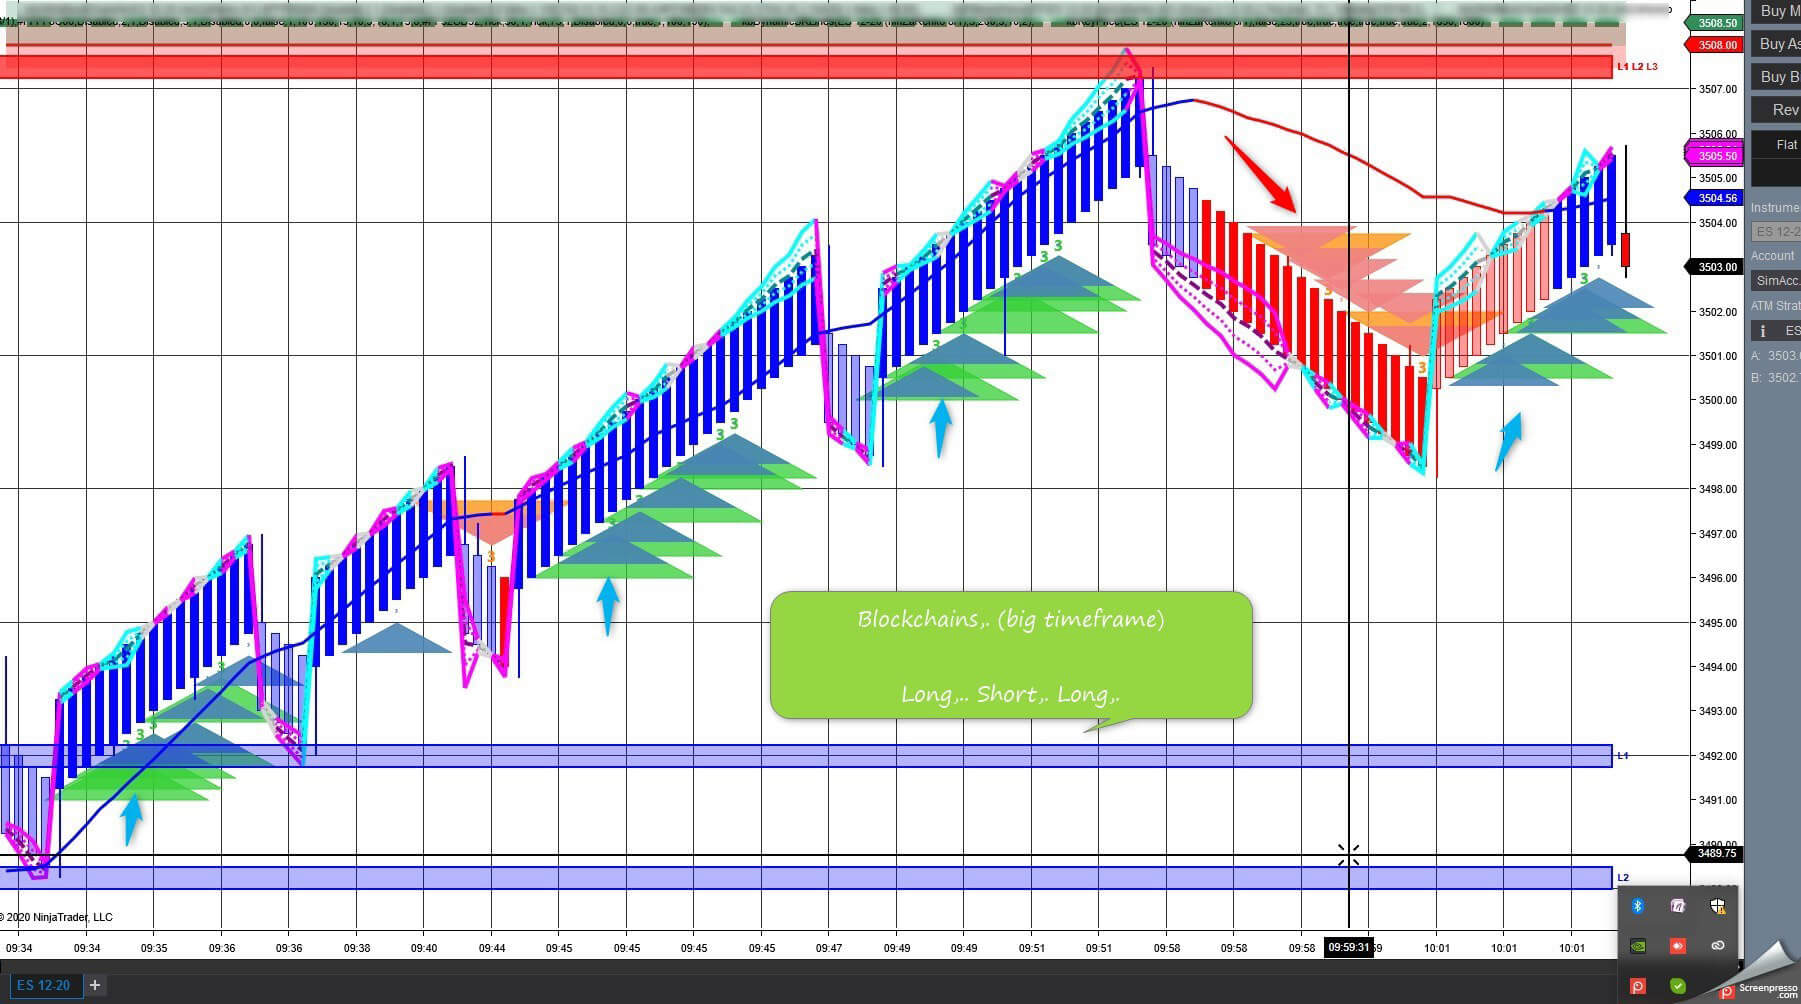The height and width of the screenshot is (1004, 1801).
Task: Click the green Blockchains annotation callout
Action: 1010,655
